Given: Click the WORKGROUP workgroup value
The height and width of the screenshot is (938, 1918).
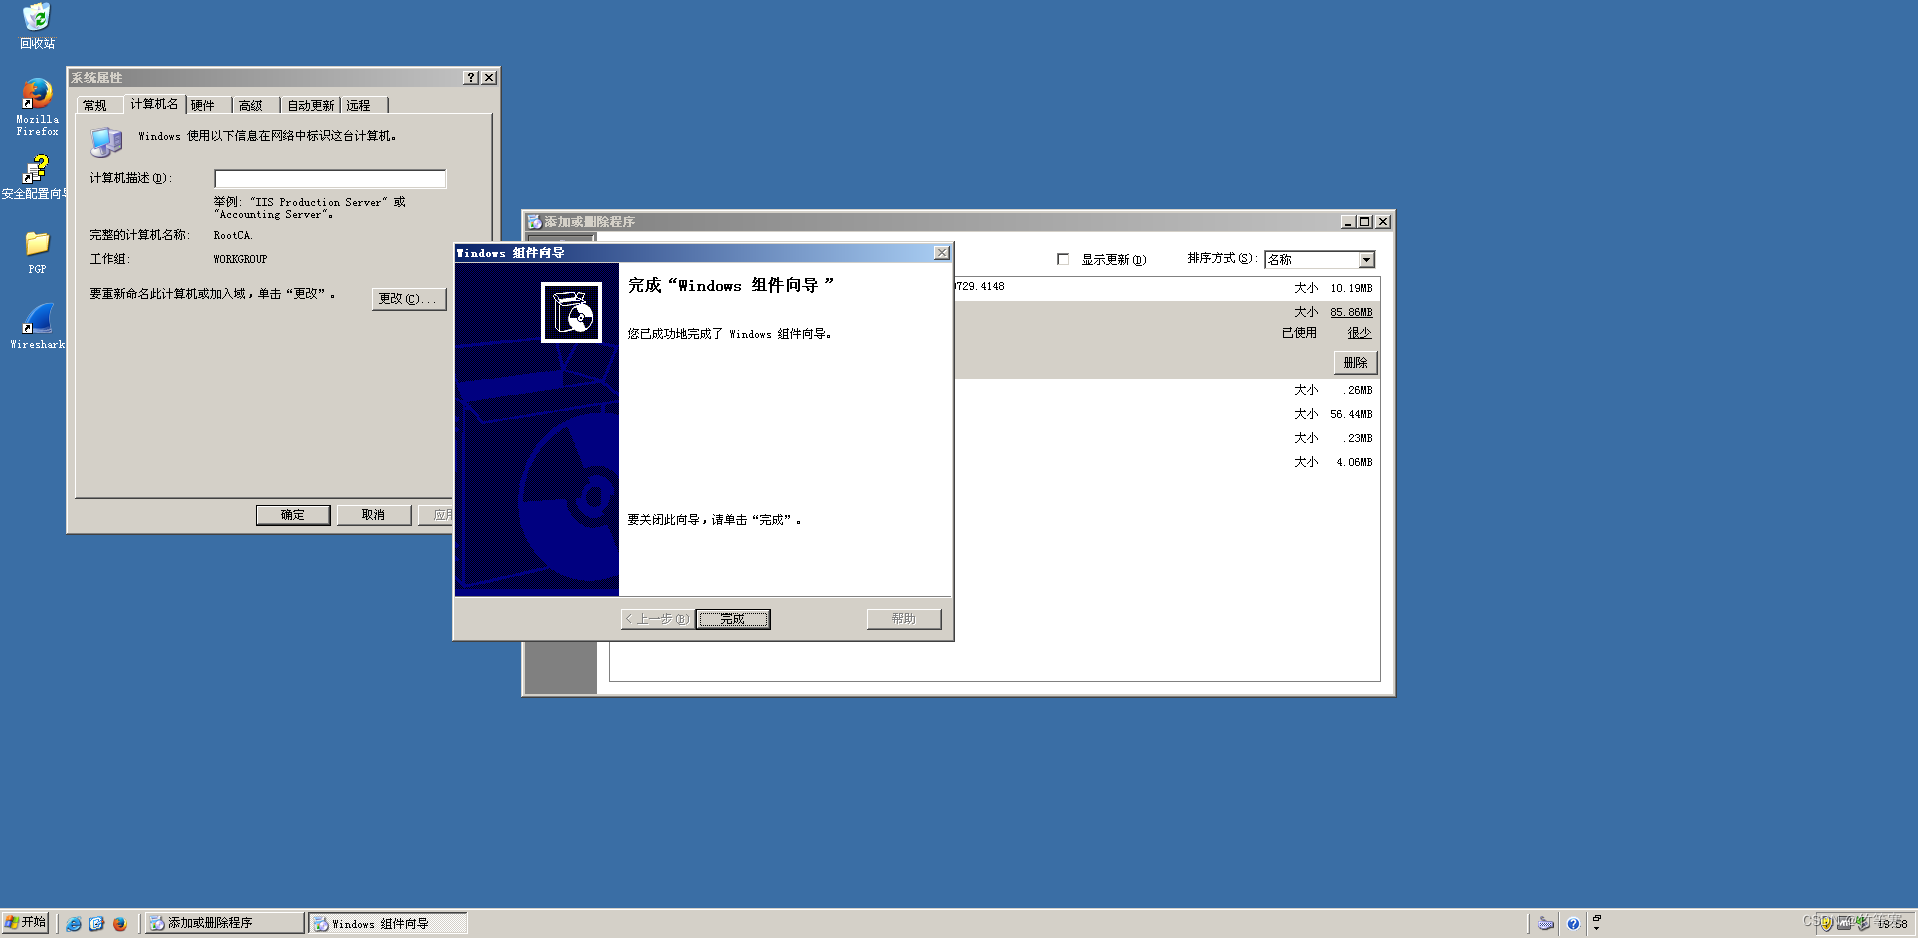Looking at the screenshot, I should (240, 260).
